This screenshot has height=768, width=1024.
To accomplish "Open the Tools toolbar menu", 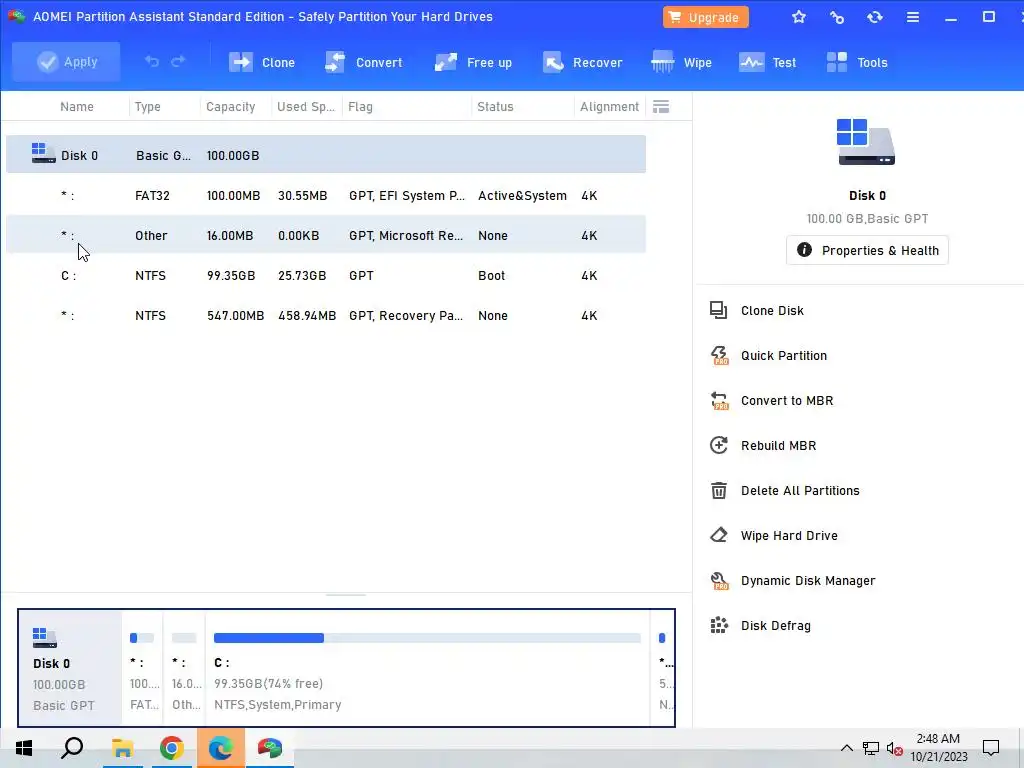I will [856, 63].
